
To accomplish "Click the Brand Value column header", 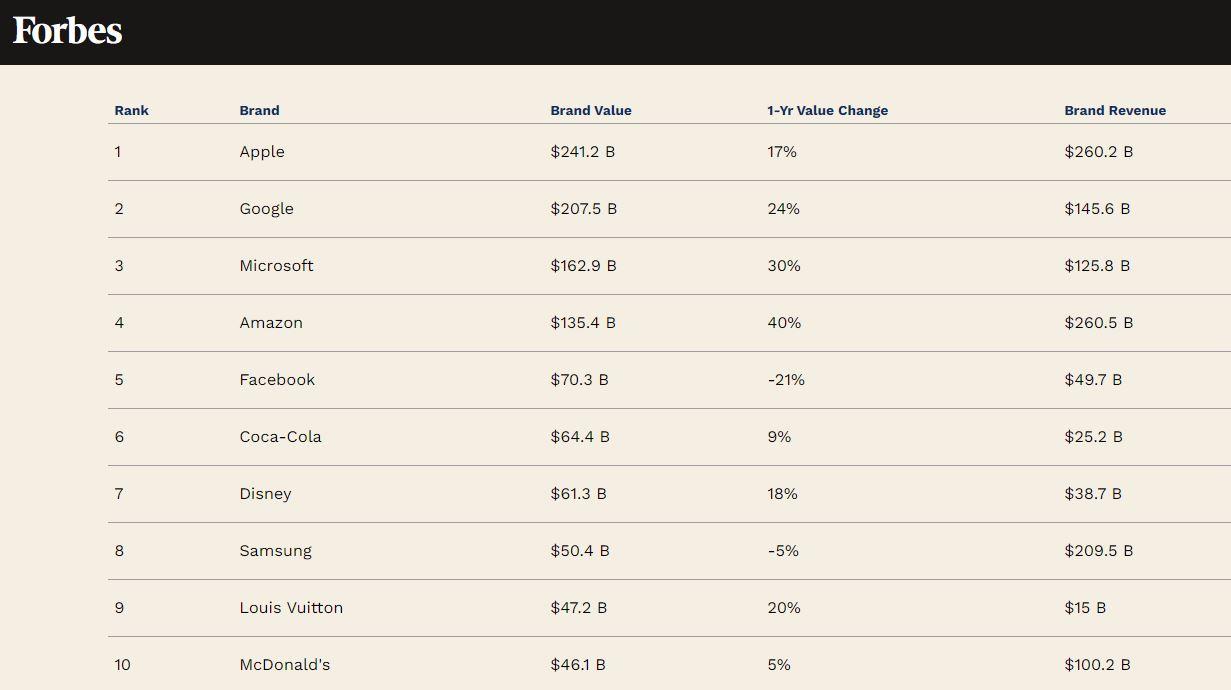I will pos(590,111).
